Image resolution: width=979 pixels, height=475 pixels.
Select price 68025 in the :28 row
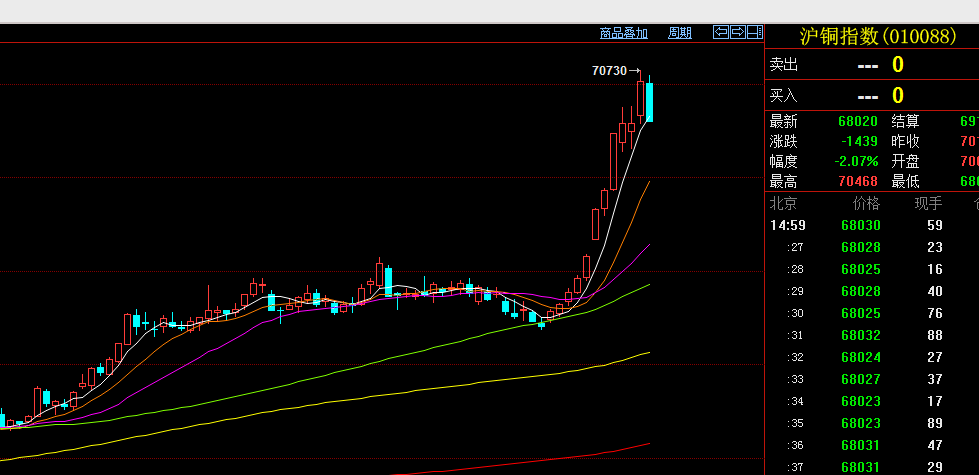click(x=861, y=270)
